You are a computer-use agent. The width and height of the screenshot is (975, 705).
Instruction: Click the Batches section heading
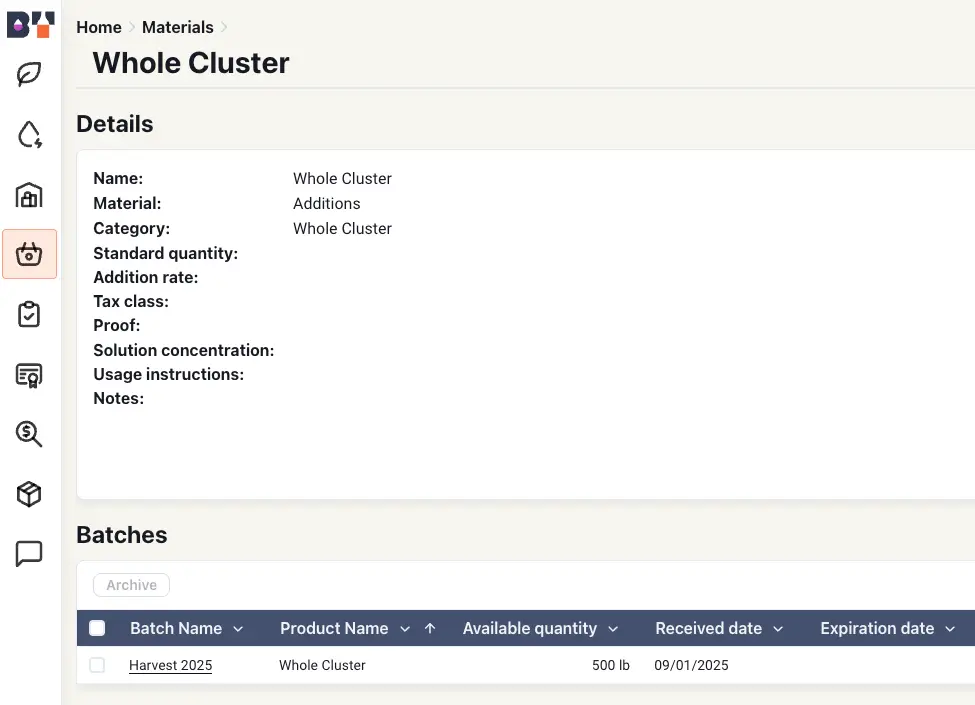122,535
